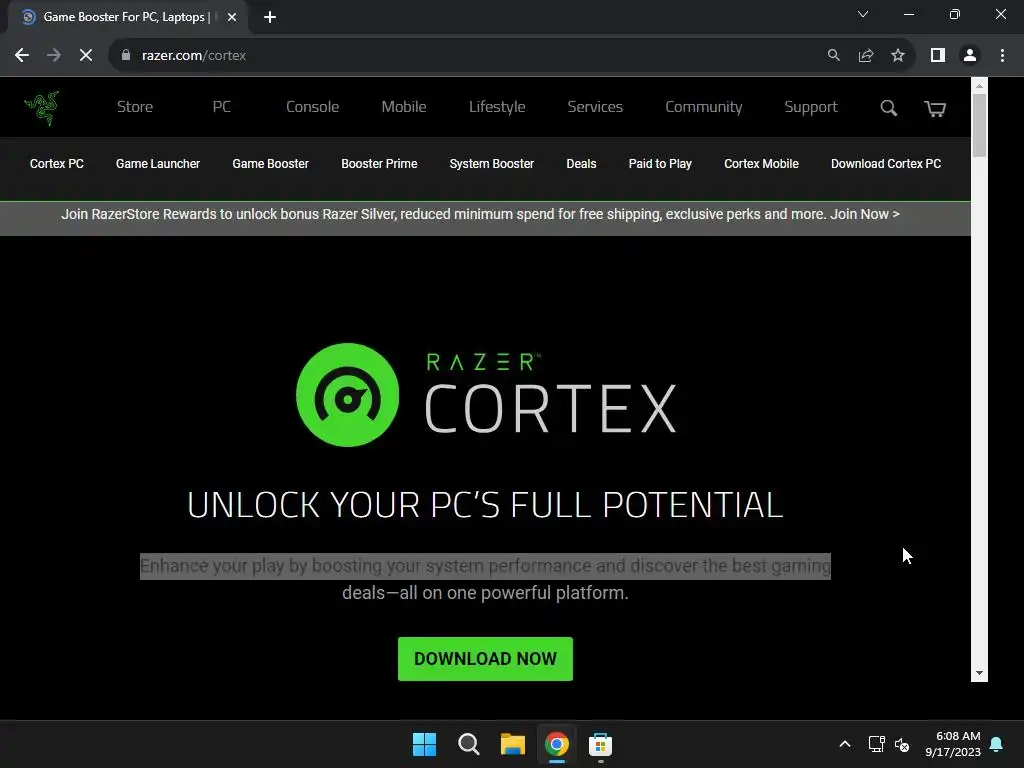Open Cortex Mobile link
This screenshot has width=1024, height=768.
click(x=761, y=164)
